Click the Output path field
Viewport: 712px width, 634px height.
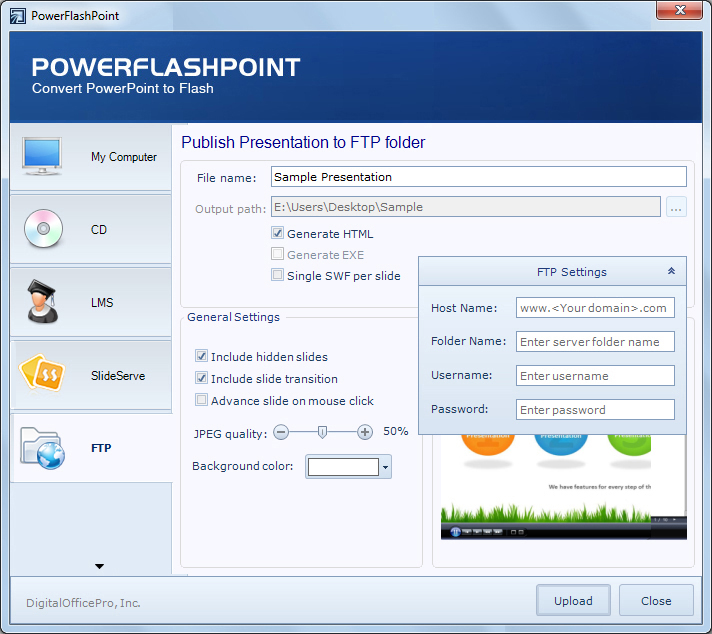[466, 207]
